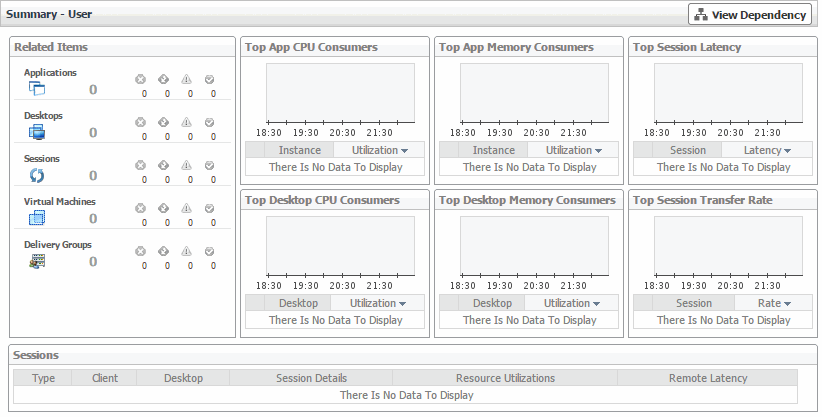Click the Applications icon in Related Items

click(x=37, y=88)
